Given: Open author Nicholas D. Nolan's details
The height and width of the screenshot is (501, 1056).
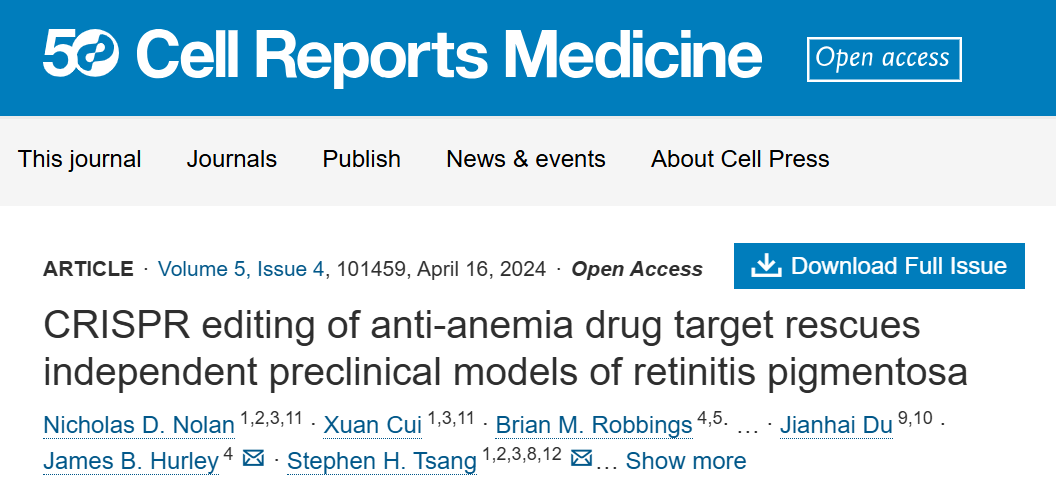Looking at the screenshot, I should coord(139,426).
